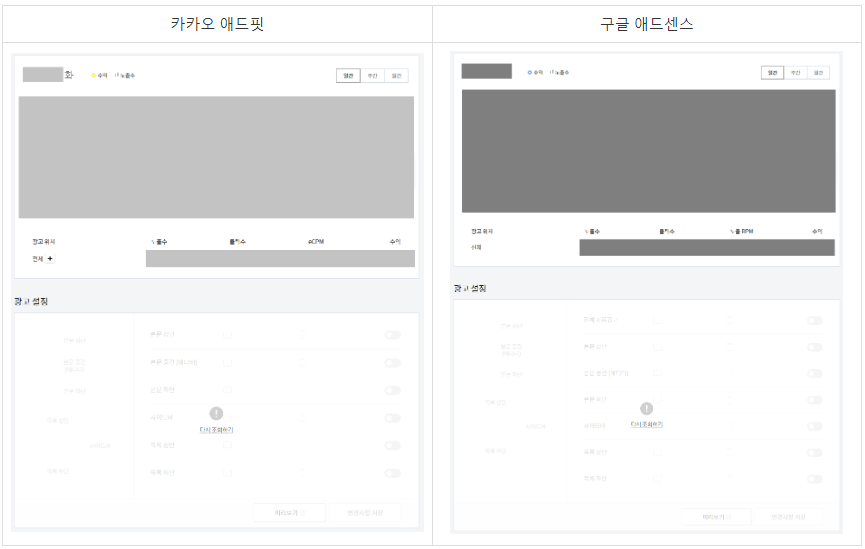Toggle 사이드바 switch in 카카오 애드핏

(x=393, y=418)
